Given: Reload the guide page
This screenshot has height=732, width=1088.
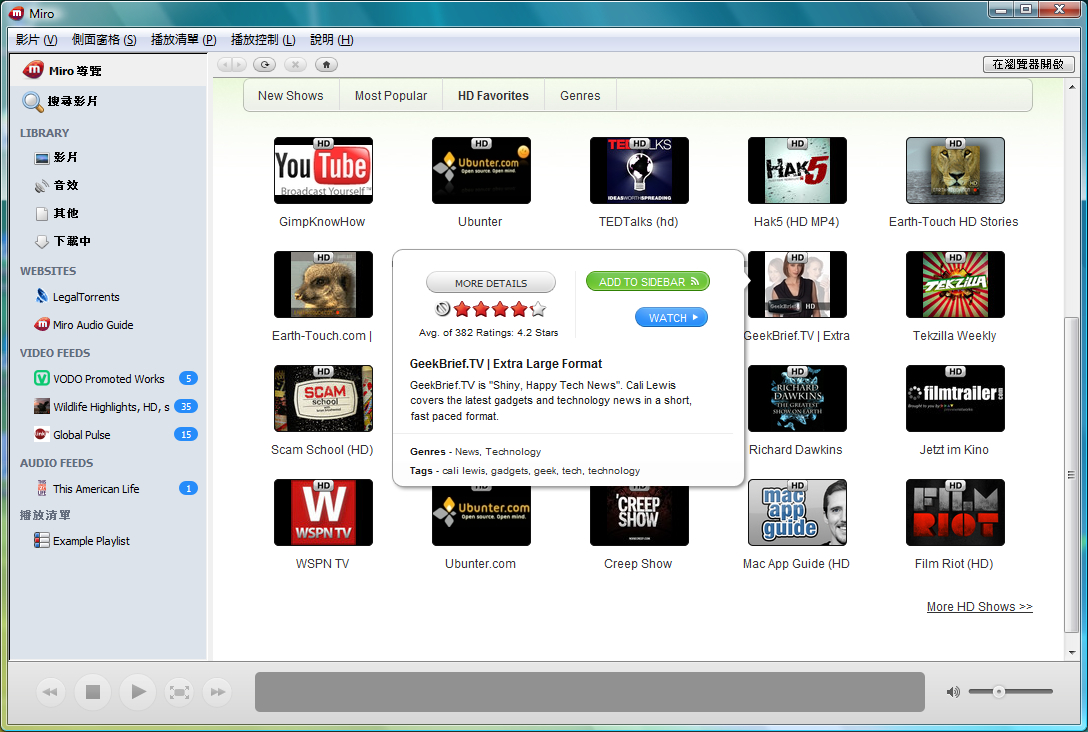Looking at the screenshot, I should (264, 65).
